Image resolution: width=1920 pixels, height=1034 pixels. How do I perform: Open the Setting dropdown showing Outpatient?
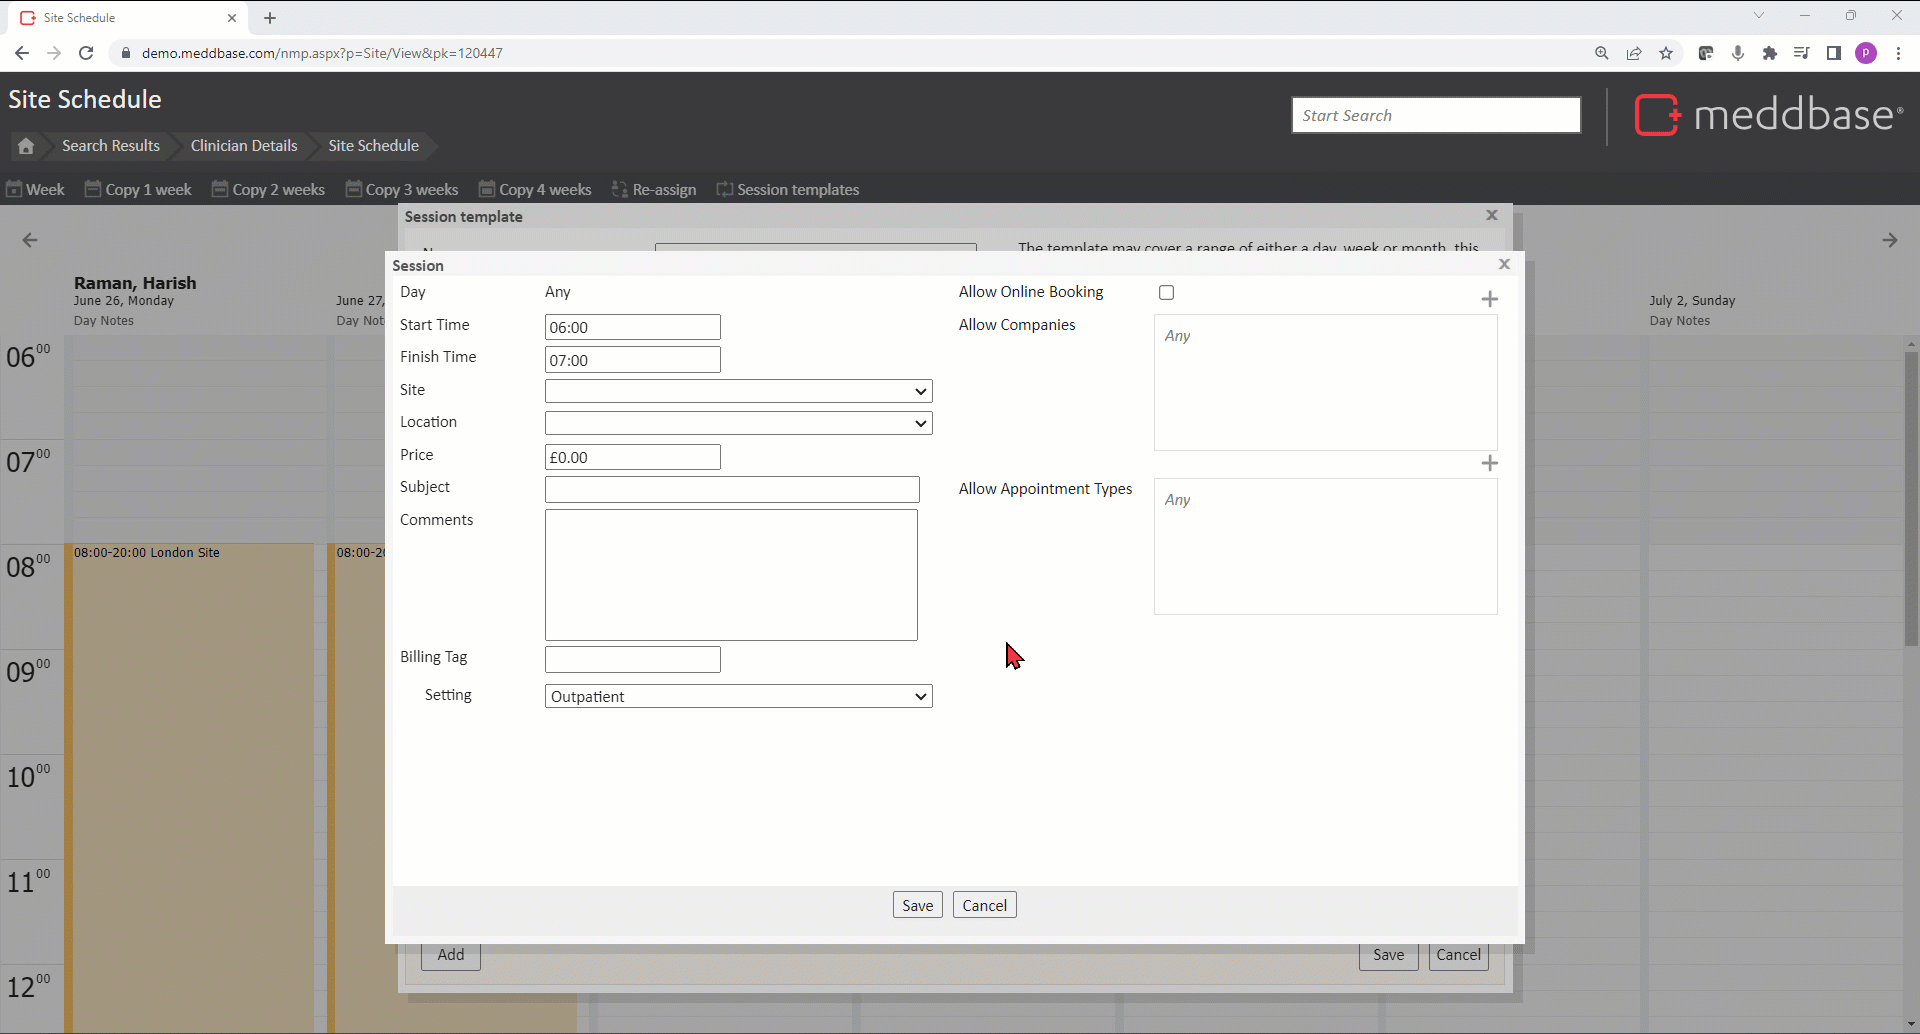pos(738,696)
